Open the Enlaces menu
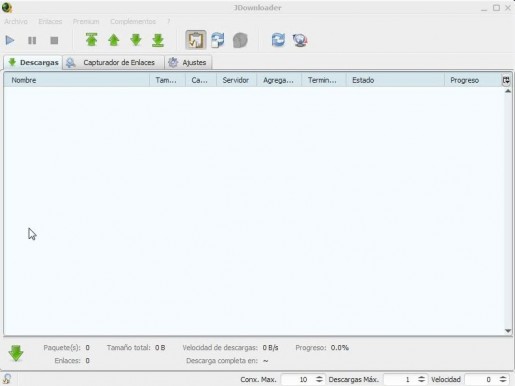The image size is (515, 386). coord(50,21)
